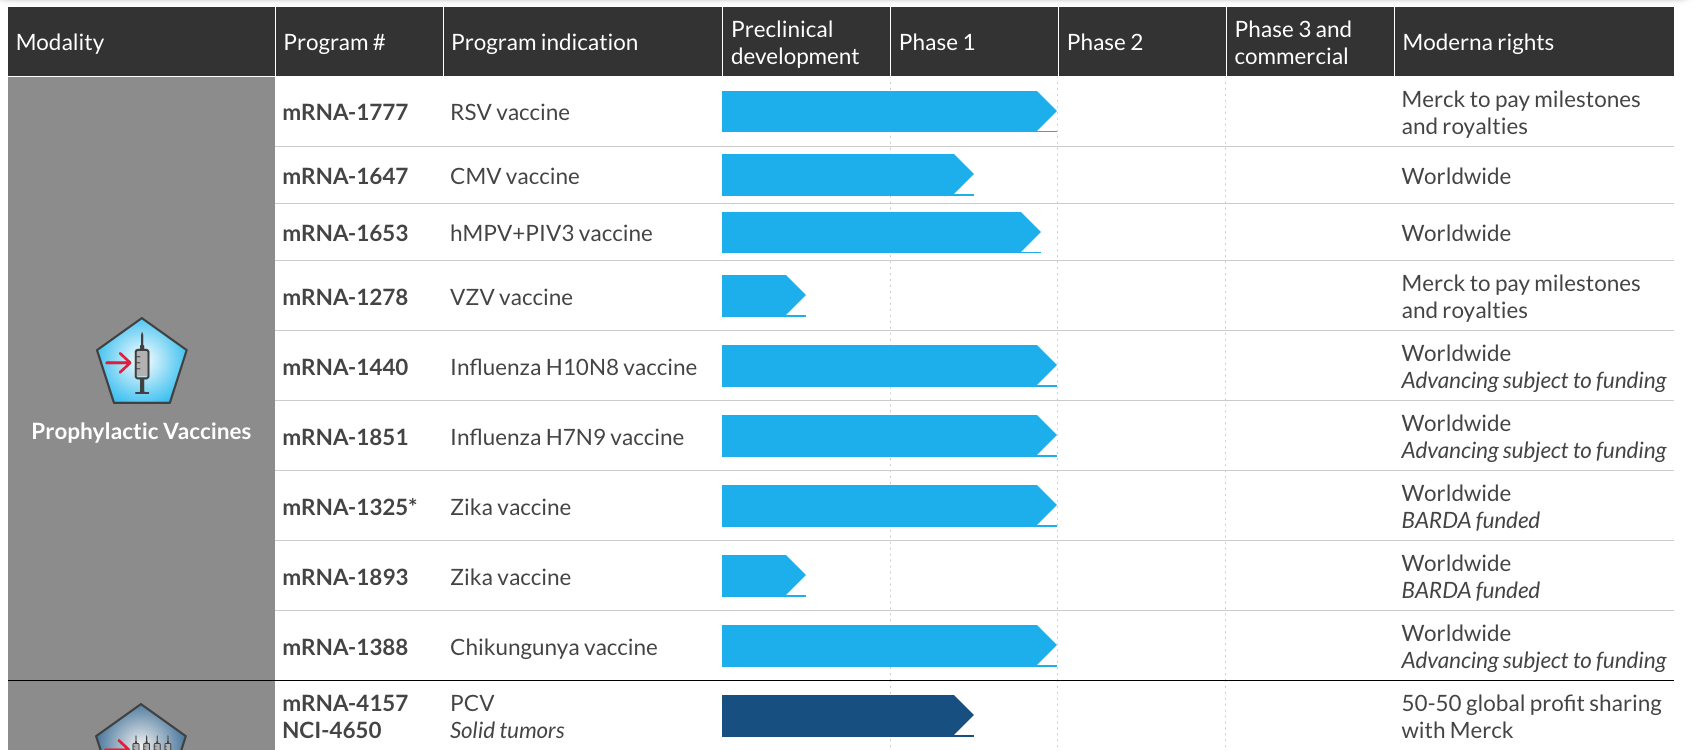The image size is (1696, 750).
Task: Select the hMPV+PIV3 vaccine indication
Action: point(551,233)
